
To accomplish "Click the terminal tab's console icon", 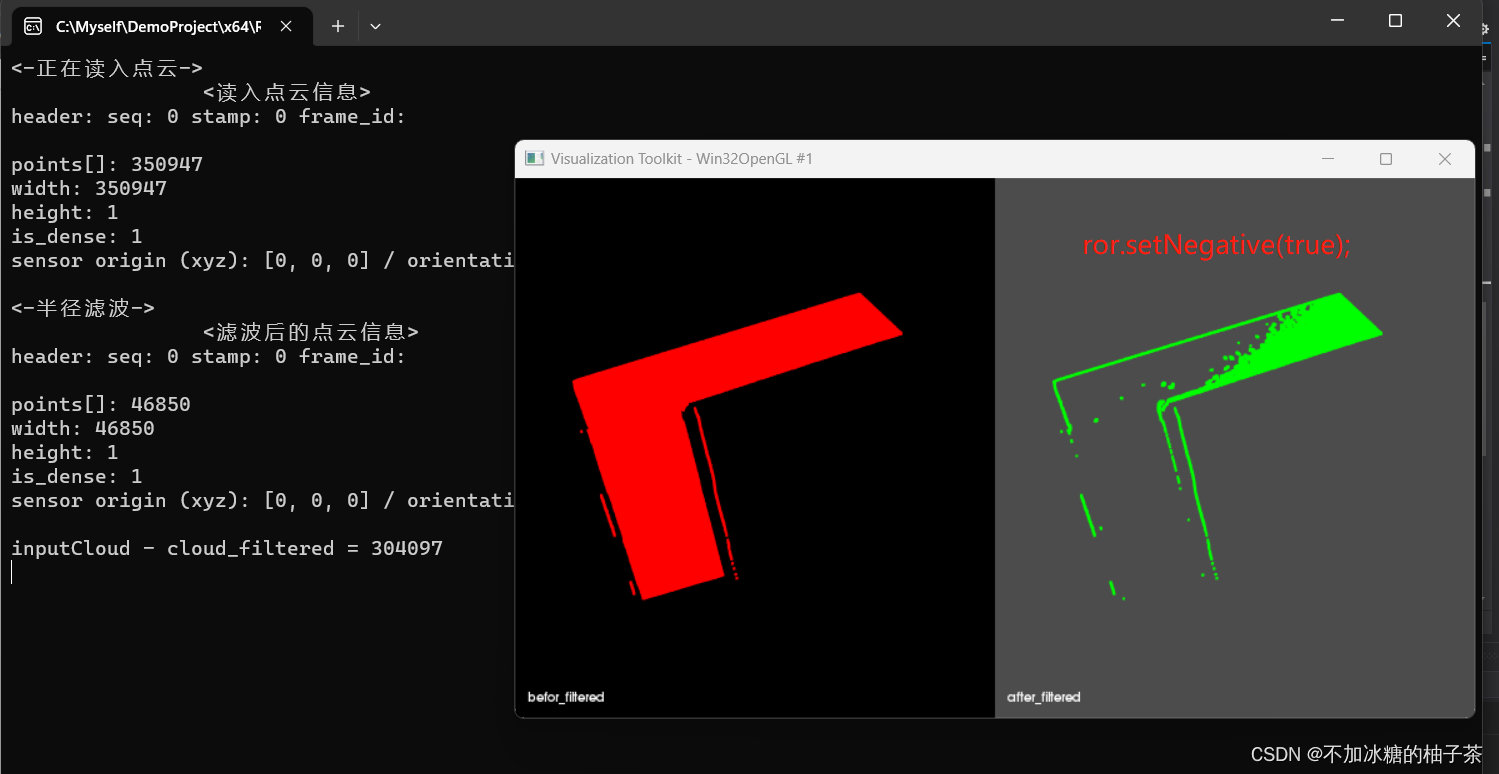I will (33, 26).
